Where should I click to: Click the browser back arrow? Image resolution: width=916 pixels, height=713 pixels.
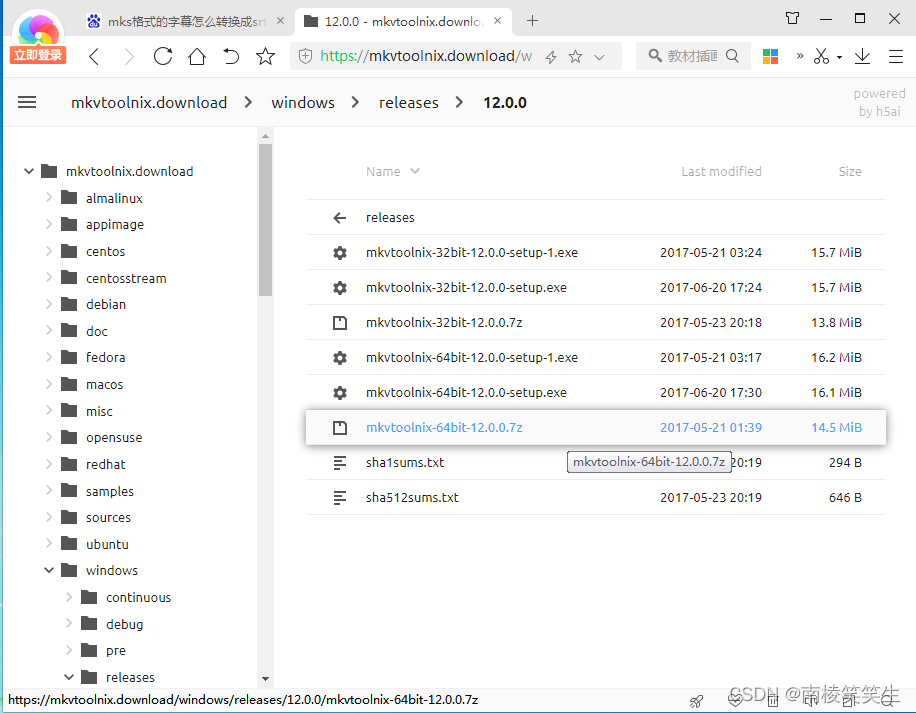[94, 57]
